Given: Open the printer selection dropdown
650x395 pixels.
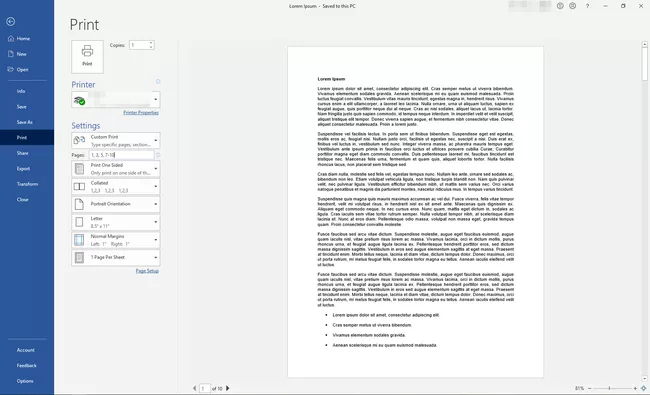Looking at the screenshot, I should [116, 100].
